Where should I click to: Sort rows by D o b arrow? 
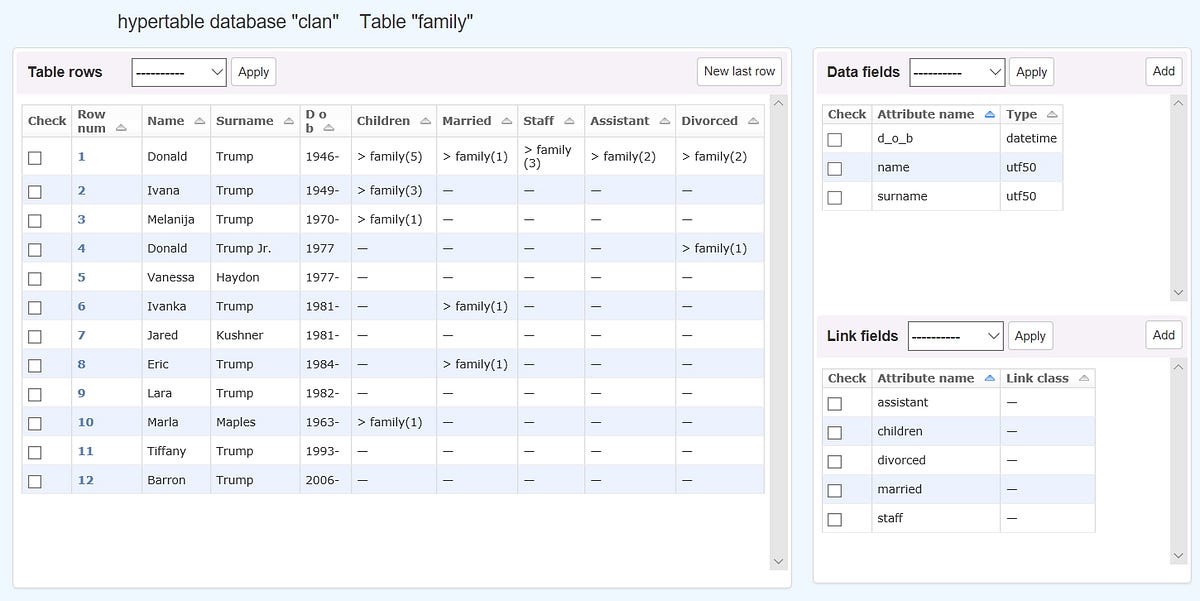point(329,128)
